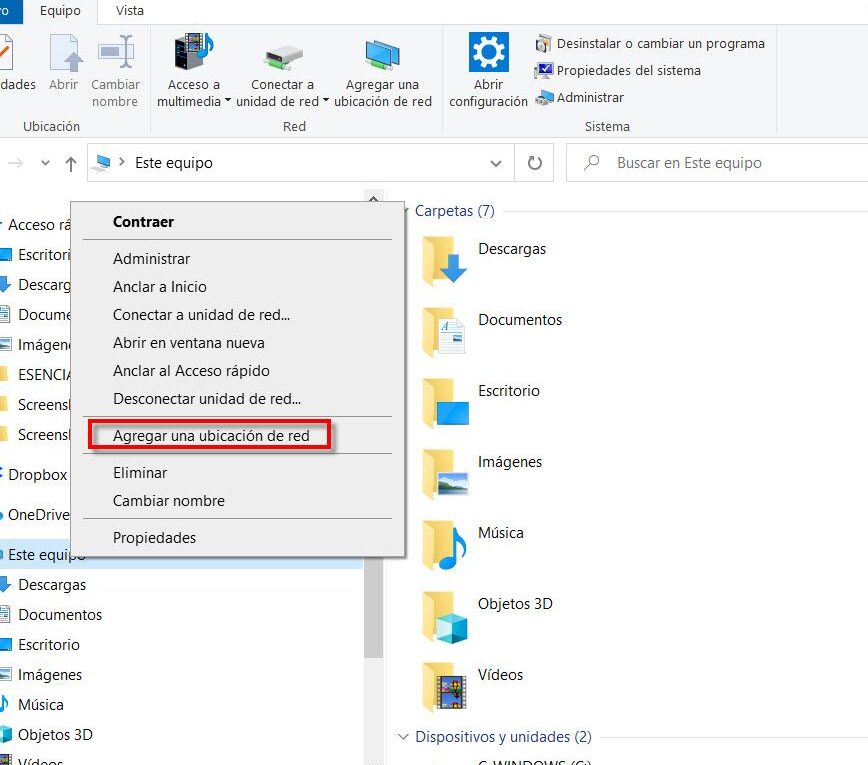Click inside the Buscar en Este equipo box
The image size is (868, 765).
click(x=720, y=162)
